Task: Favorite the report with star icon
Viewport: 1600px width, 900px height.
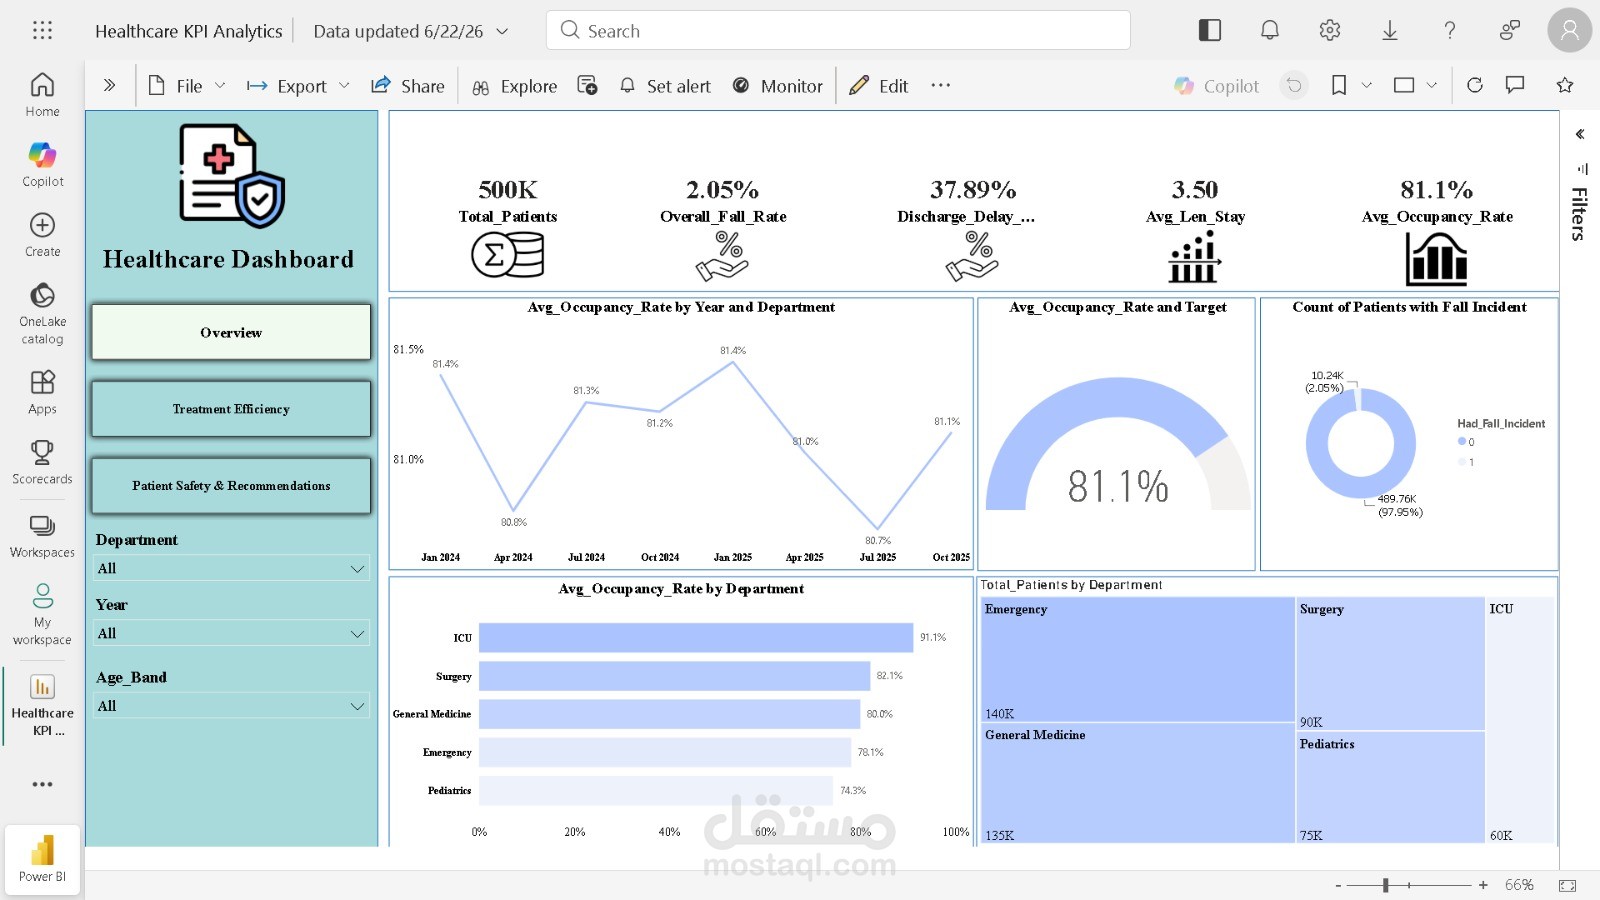Action: click(x=1565, y=86)
